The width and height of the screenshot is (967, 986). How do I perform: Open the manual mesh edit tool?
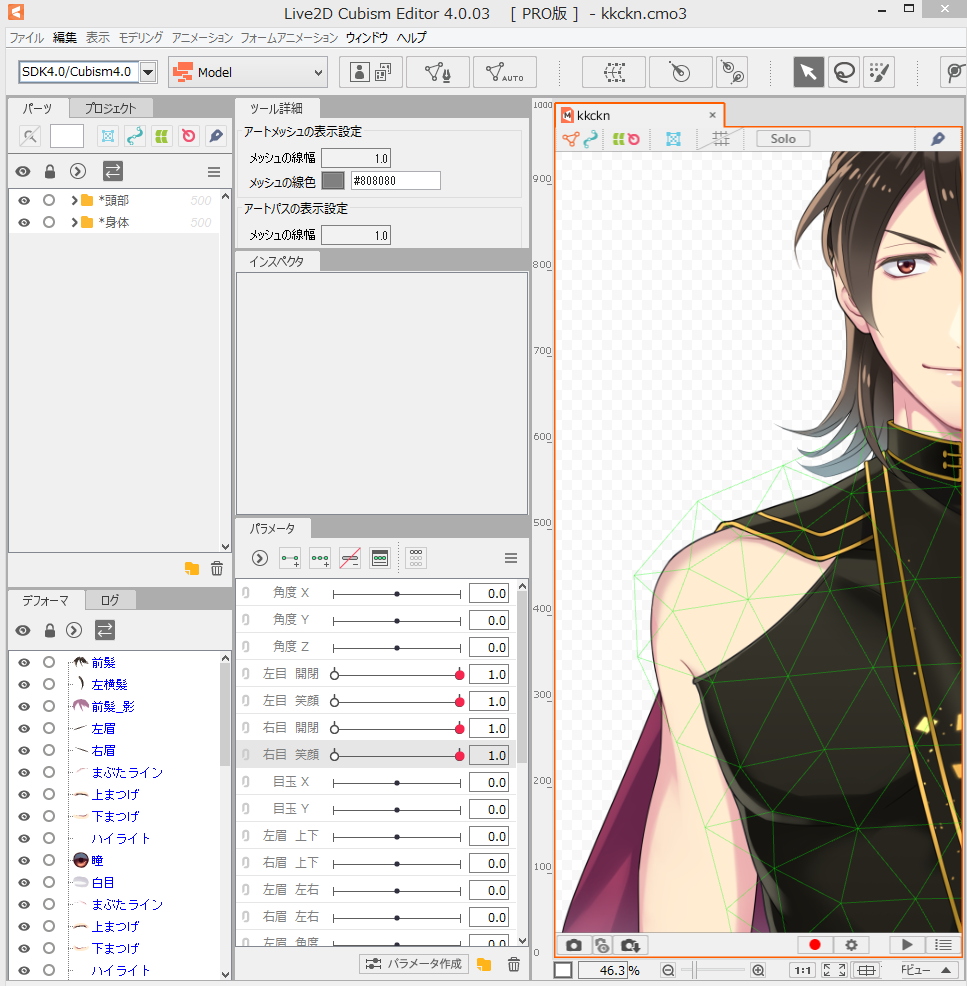coord(438,72)
